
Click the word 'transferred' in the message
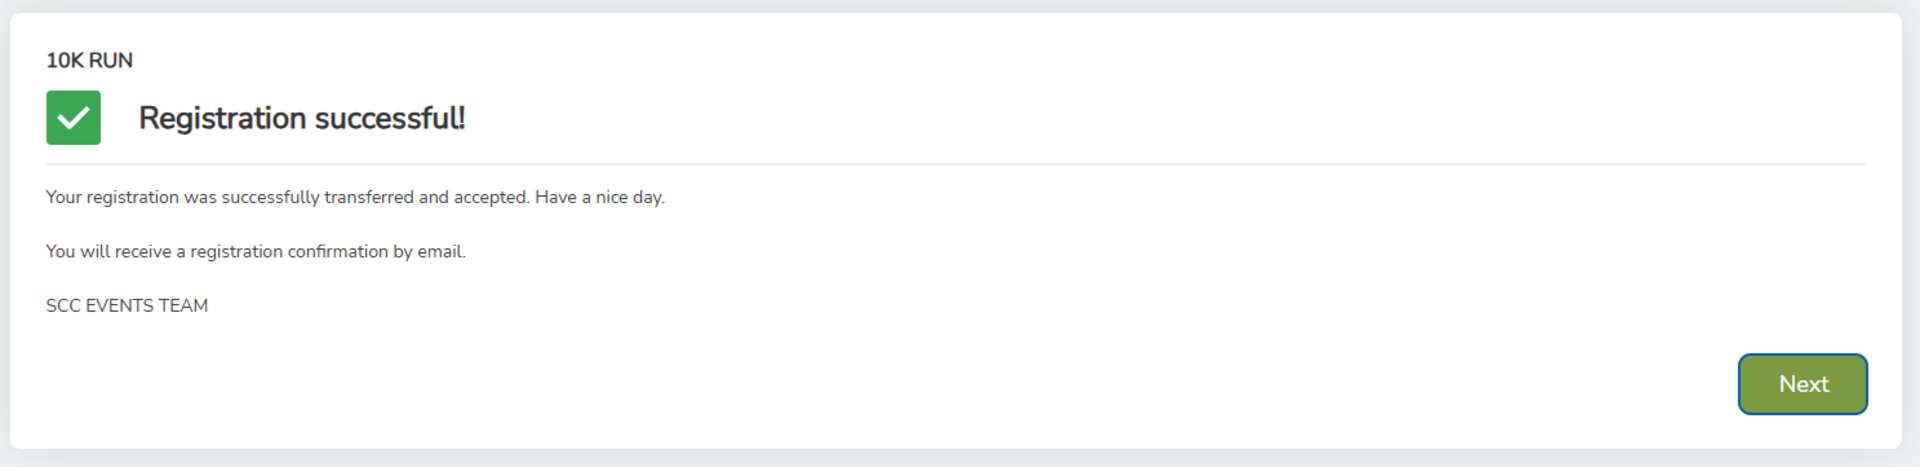(369, 197)
